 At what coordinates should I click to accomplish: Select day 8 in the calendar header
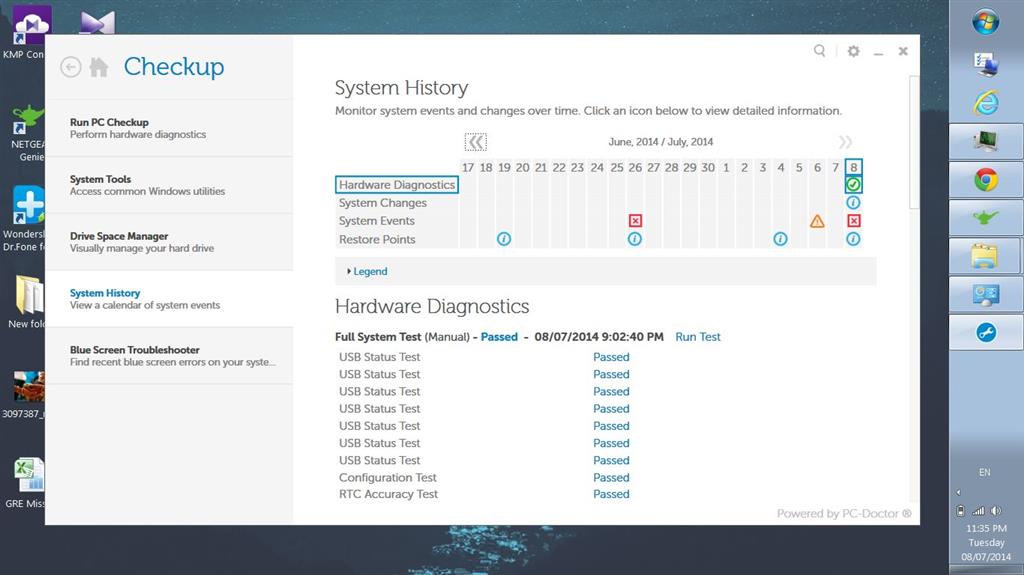coord(853,167)
